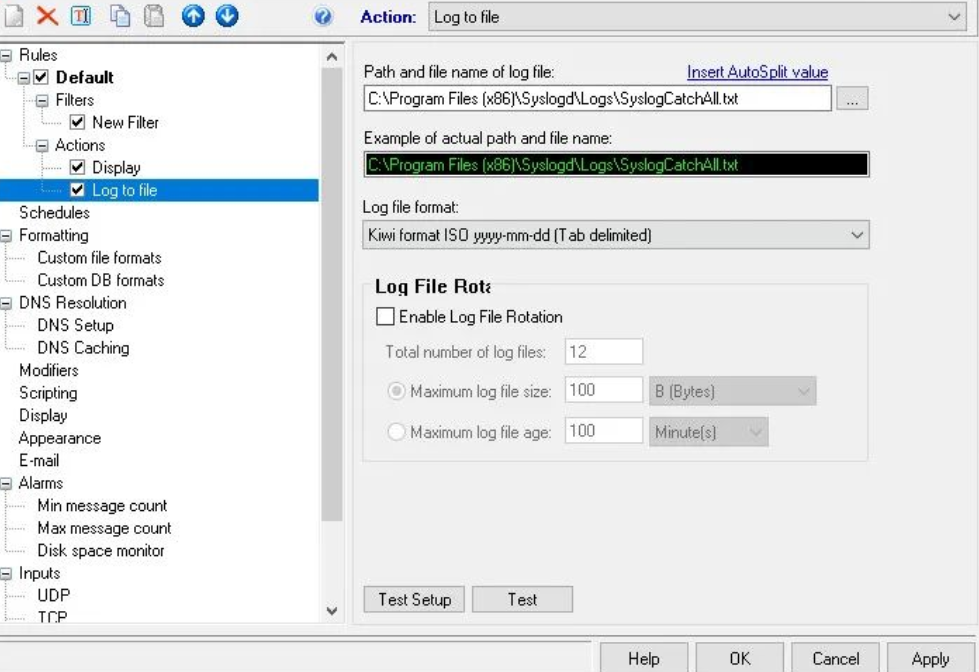Click the Test button
This screenshot has height=672, width=979.
coord(523,600)
